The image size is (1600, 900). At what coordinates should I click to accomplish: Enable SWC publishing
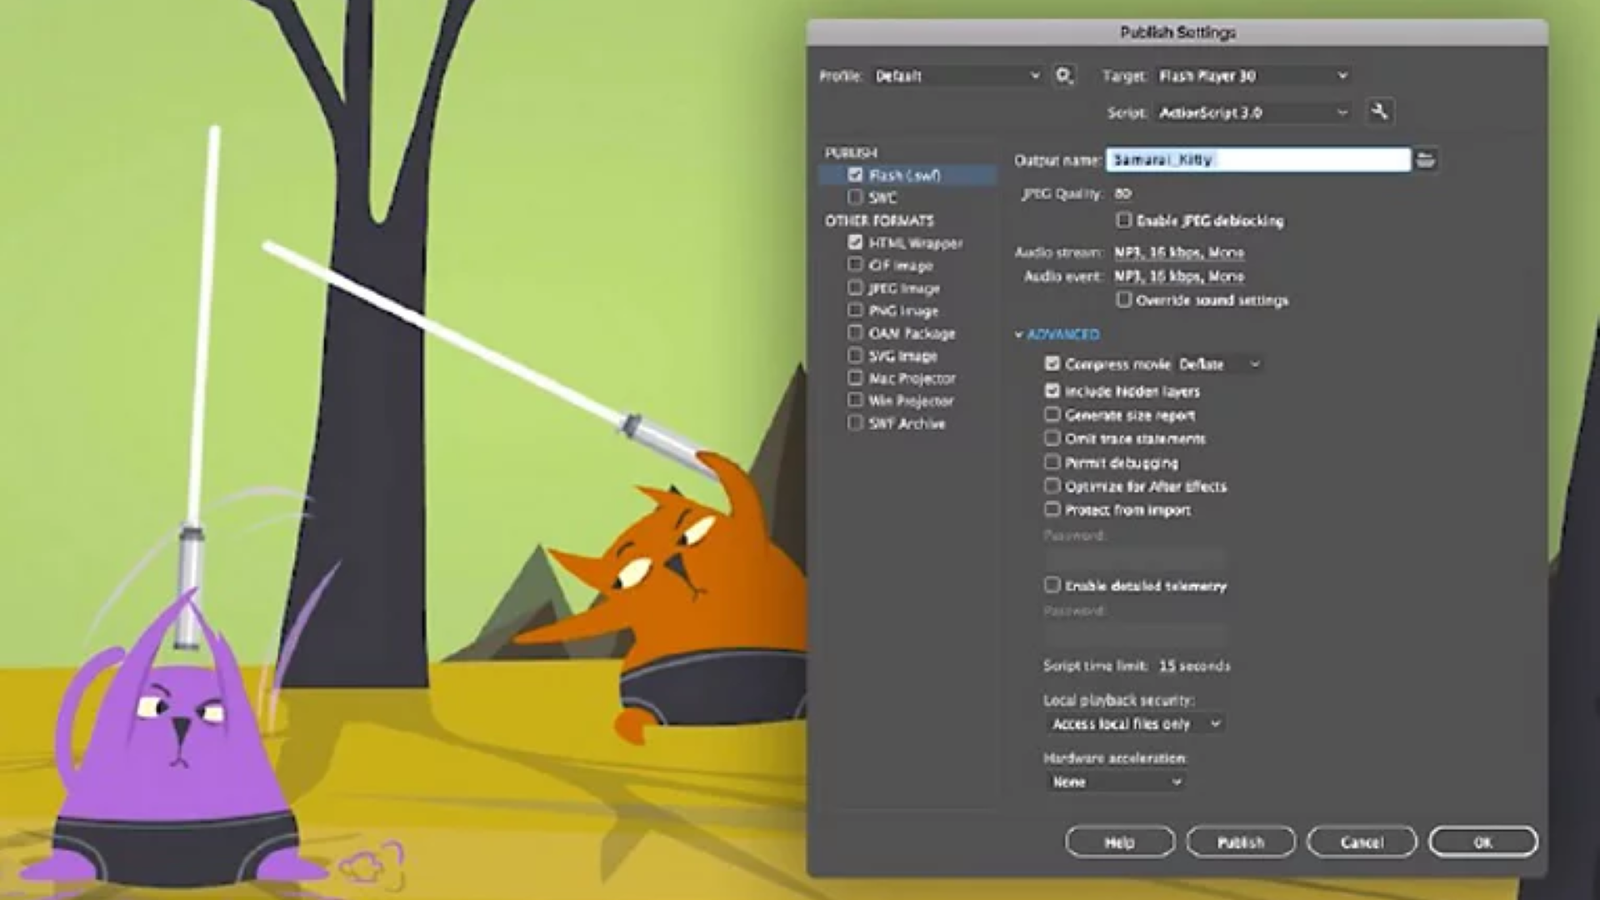(855, 196)
